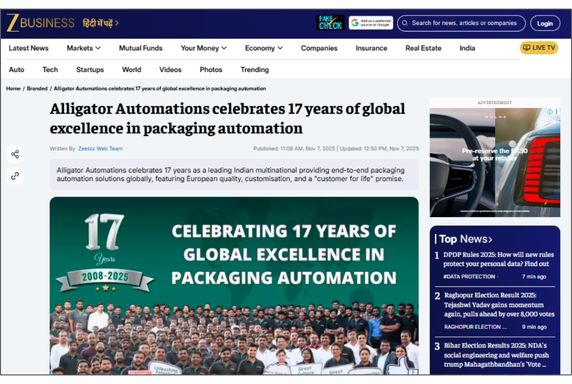The width and height of the screenshot is (572, 384).
Task: Click the article headline about Alligator Automations
Action: point(227,119)
